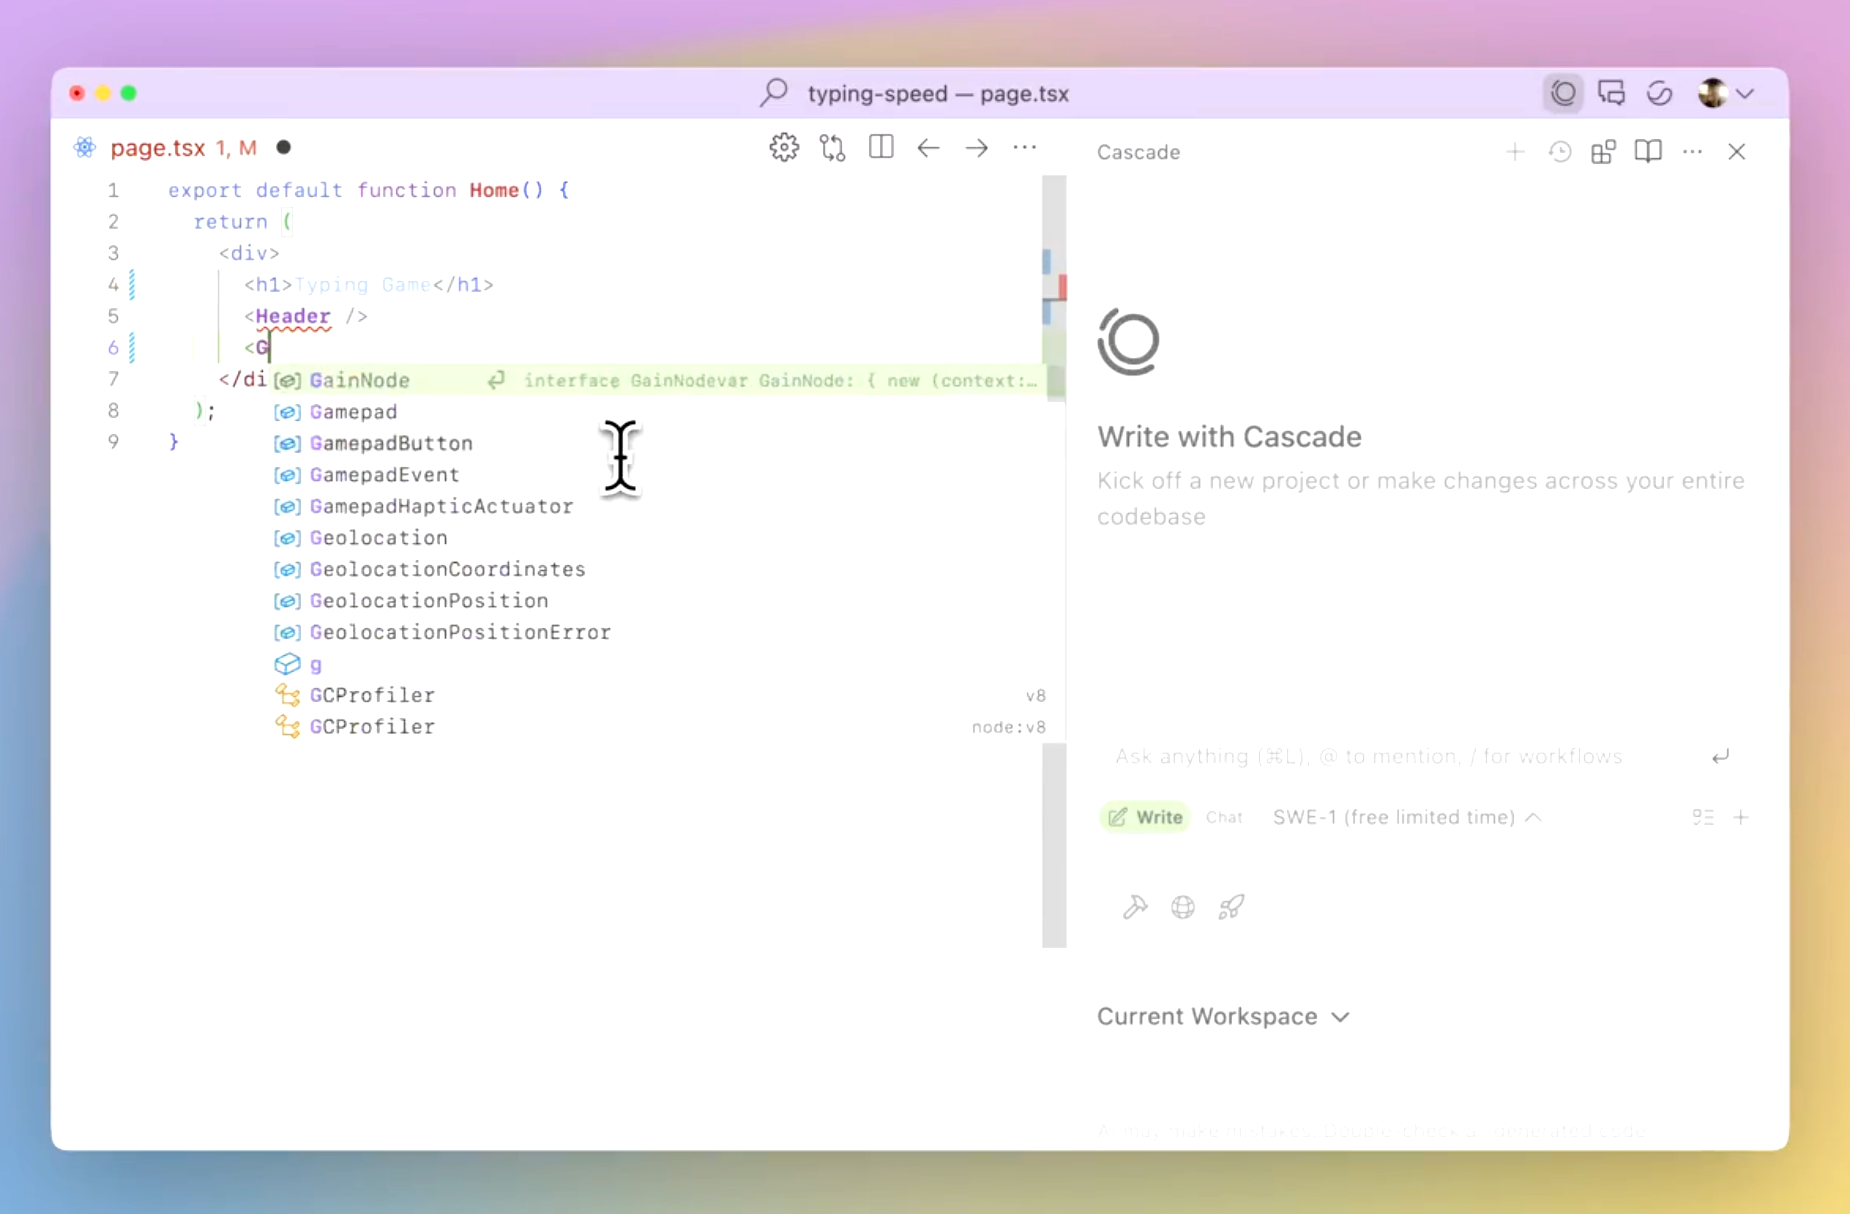This screenshot has height=1214, width=1850.
Task: Select GamepadButton from autocomplete list
Action: (x=391, y=443)
